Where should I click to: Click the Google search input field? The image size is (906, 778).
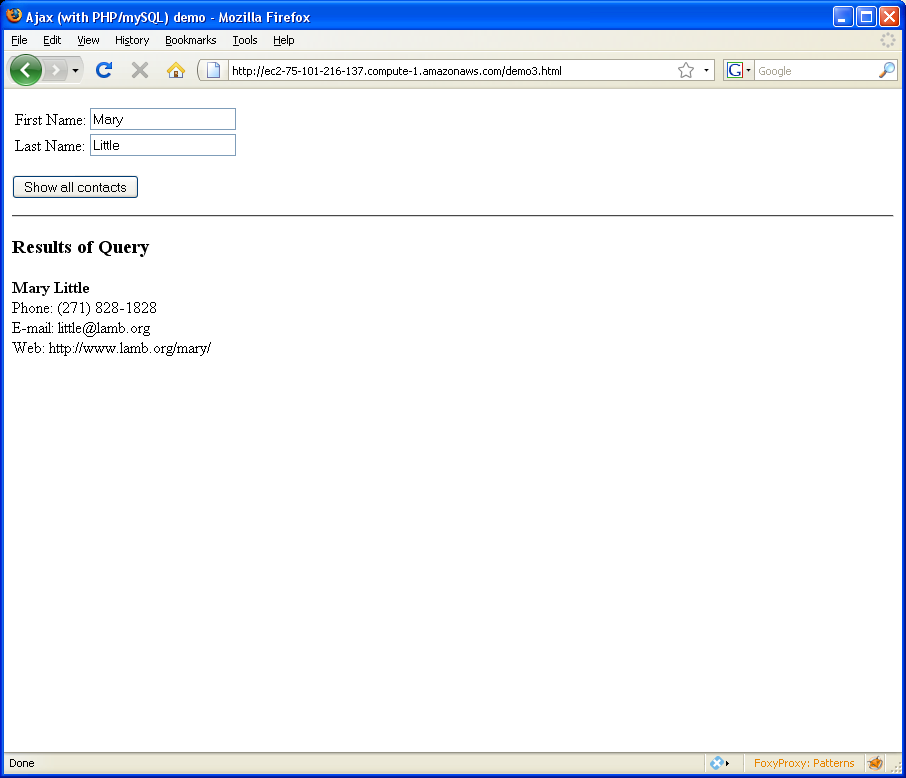(x=815, y=71)
